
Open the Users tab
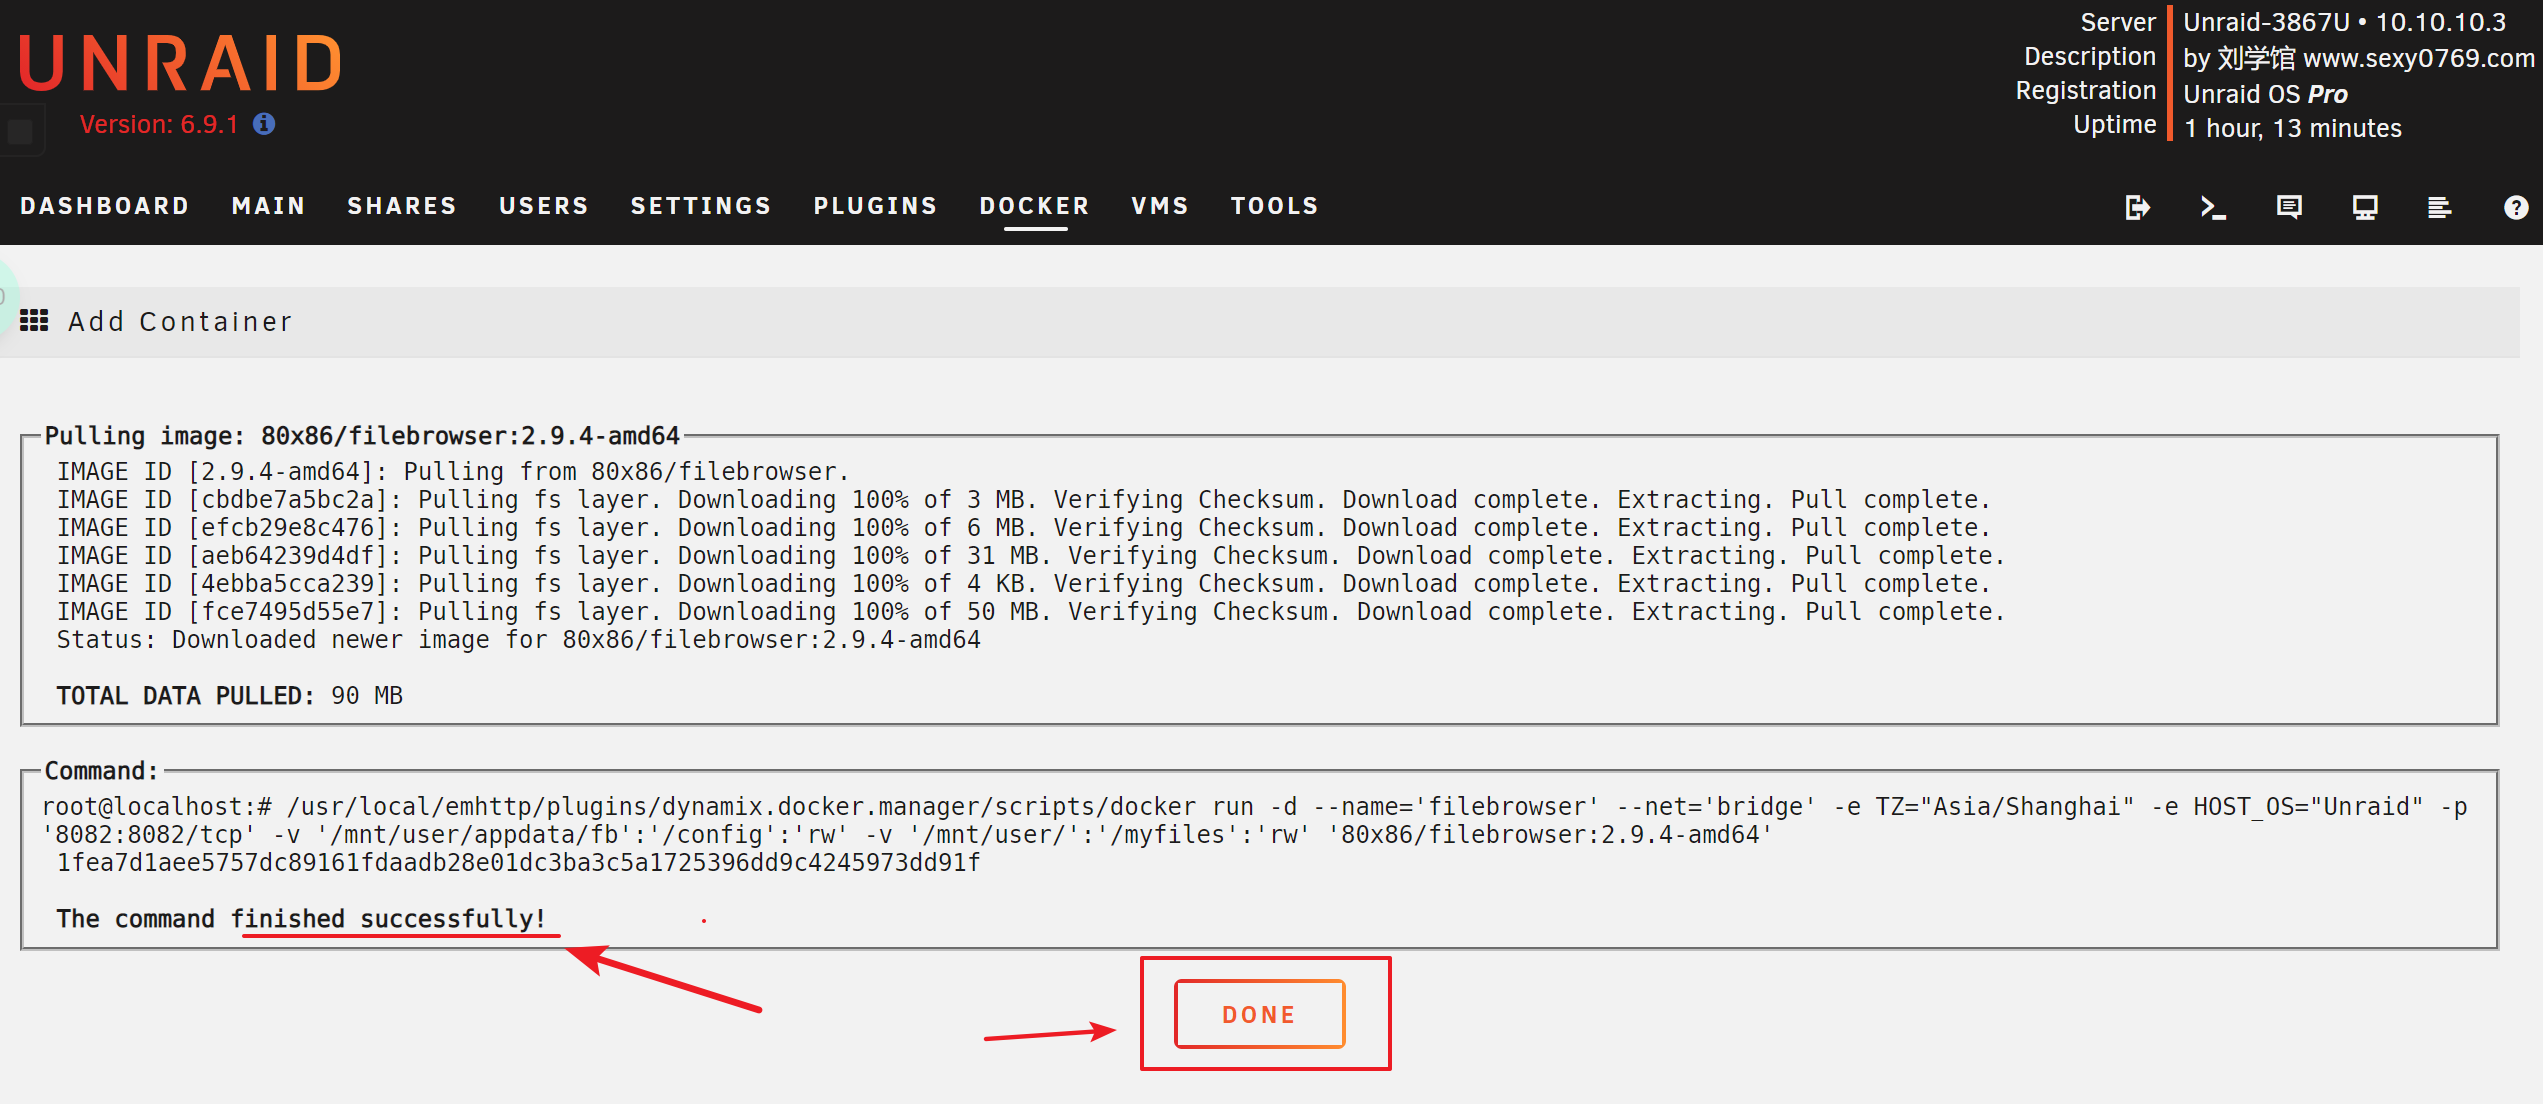point(544,206)
